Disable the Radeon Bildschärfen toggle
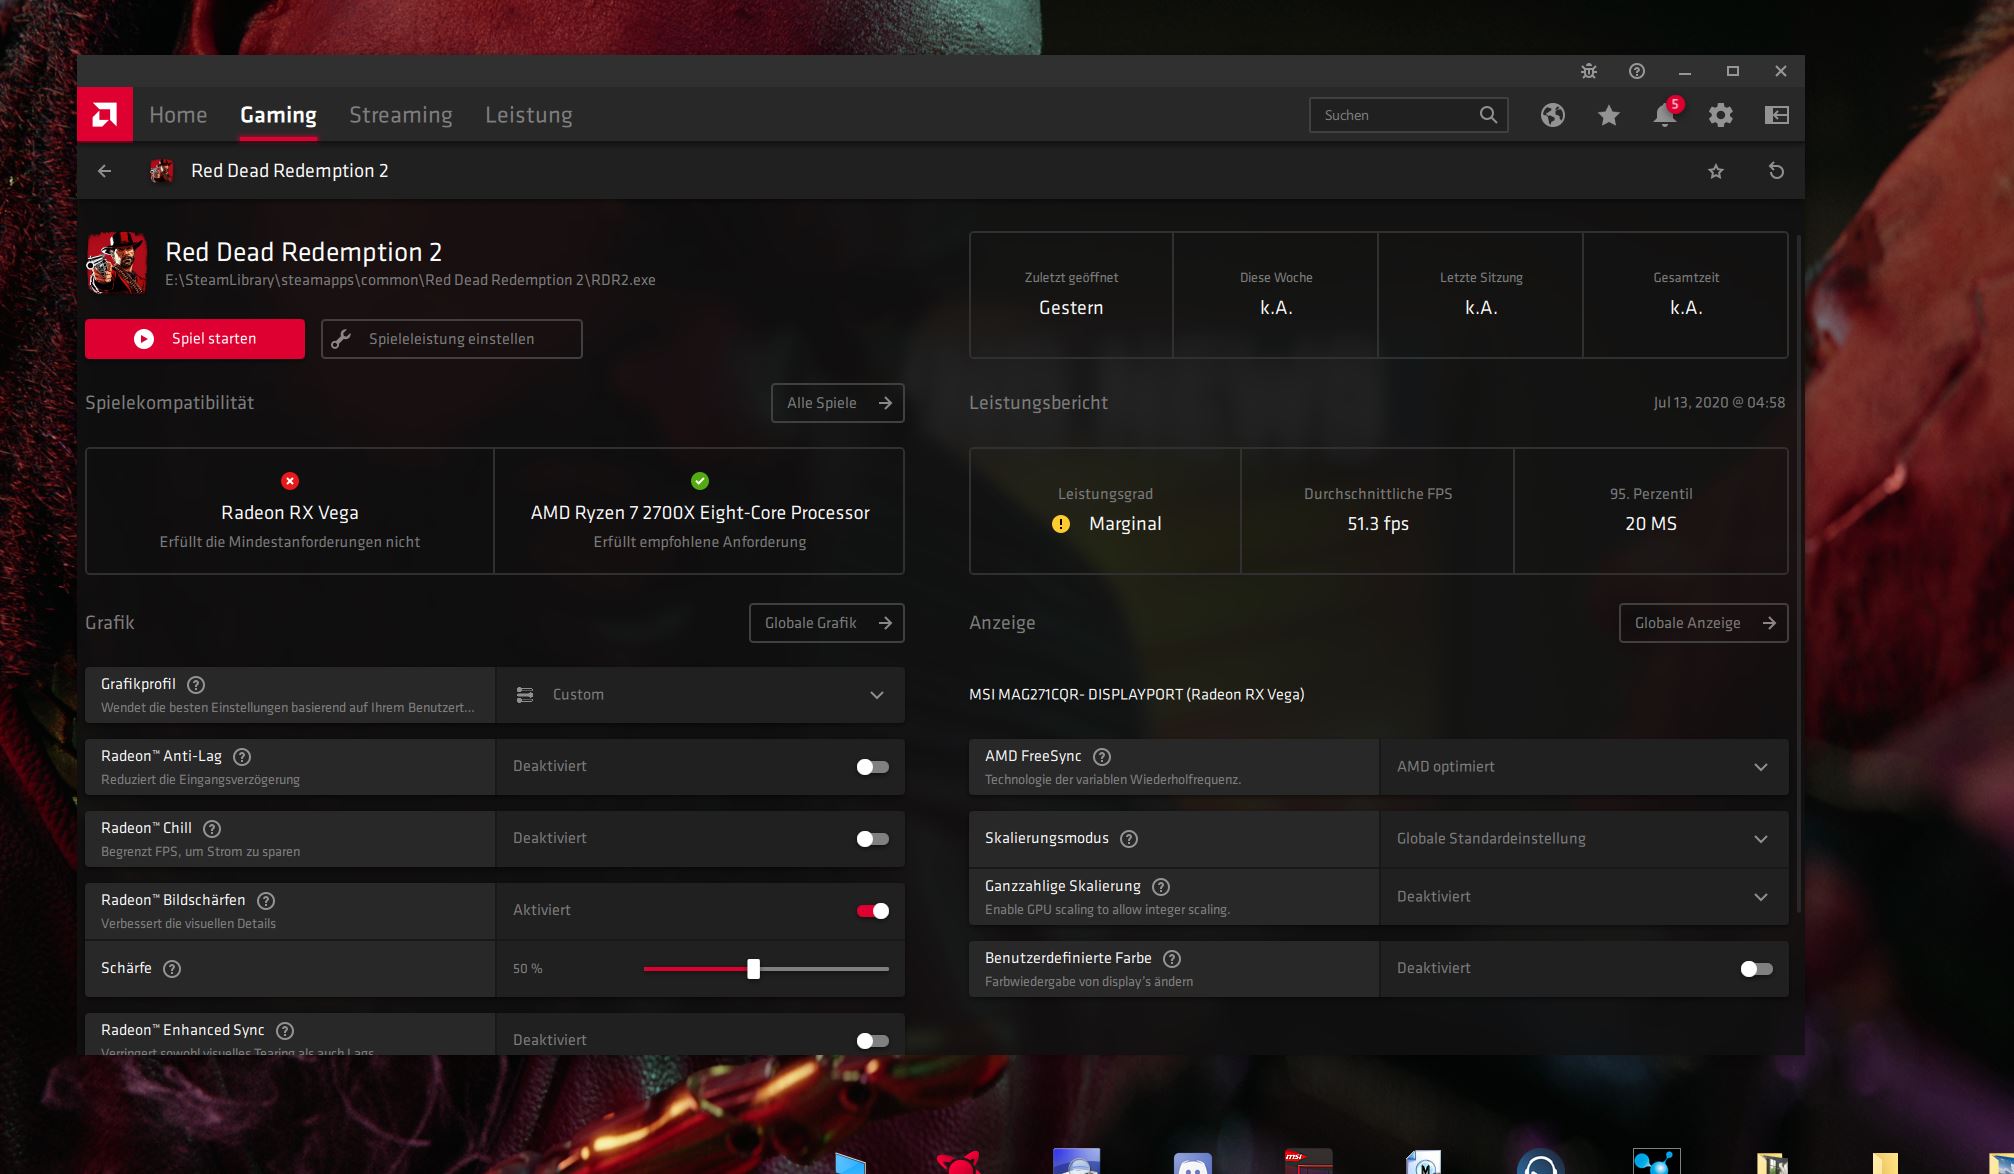This screenshot has width=2014, height=1174. click(x=872, y=911)
